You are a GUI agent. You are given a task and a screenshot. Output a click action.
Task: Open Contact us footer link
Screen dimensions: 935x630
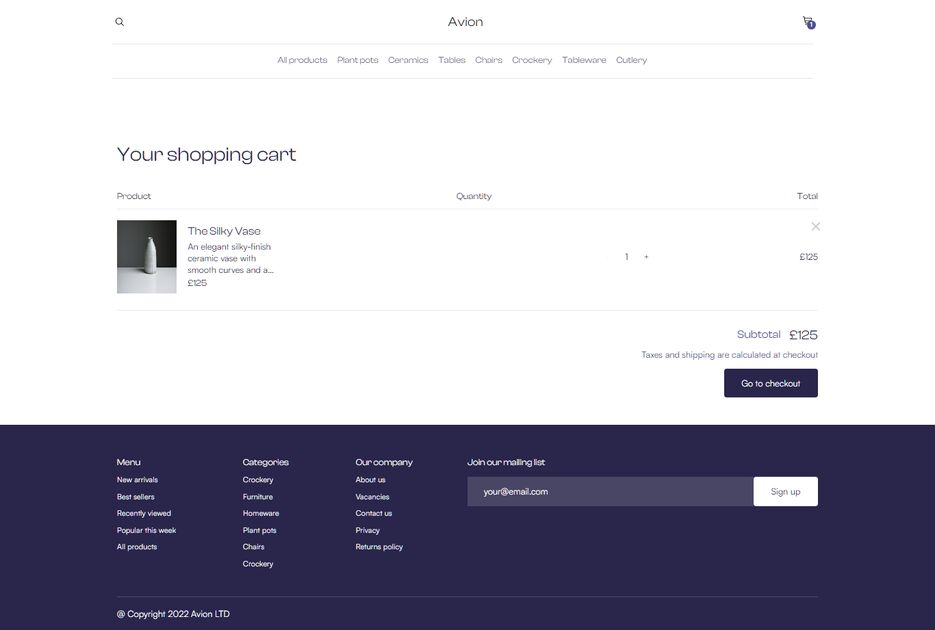[x=374, y=513]
